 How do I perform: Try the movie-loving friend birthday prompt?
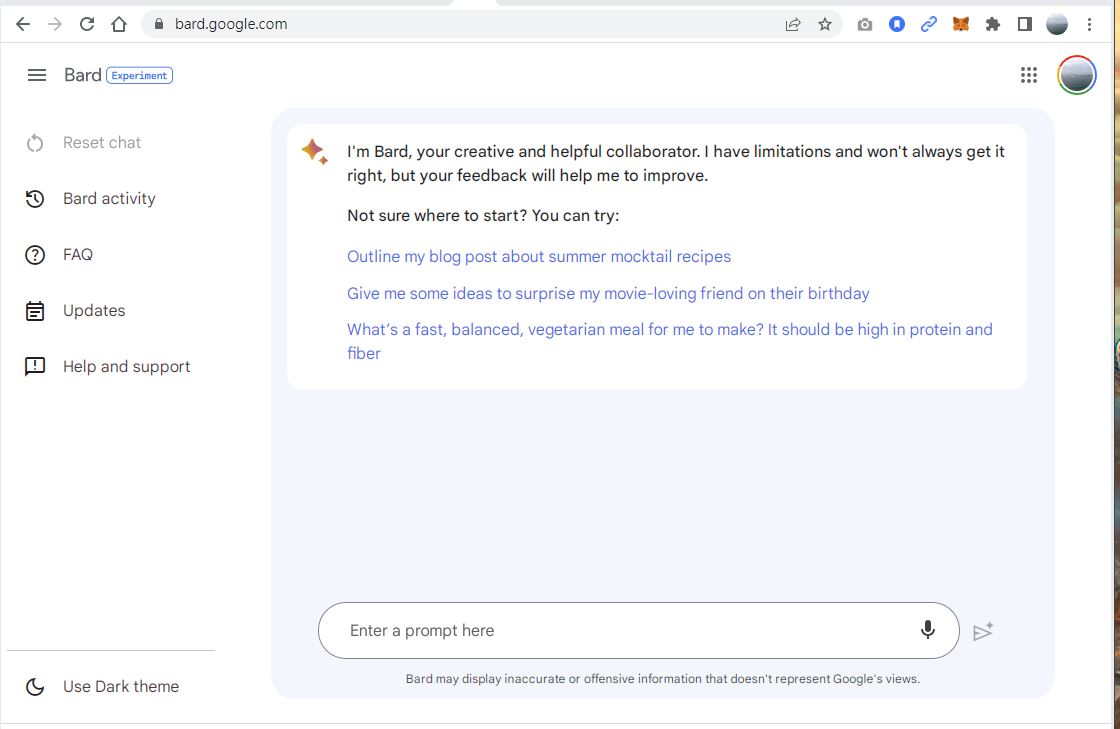click(608, 293)
